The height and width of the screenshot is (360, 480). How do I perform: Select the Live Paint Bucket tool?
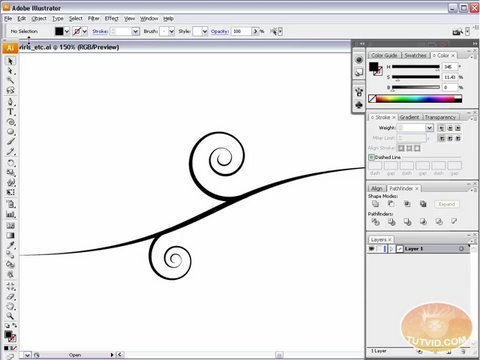tap(10, 265)
